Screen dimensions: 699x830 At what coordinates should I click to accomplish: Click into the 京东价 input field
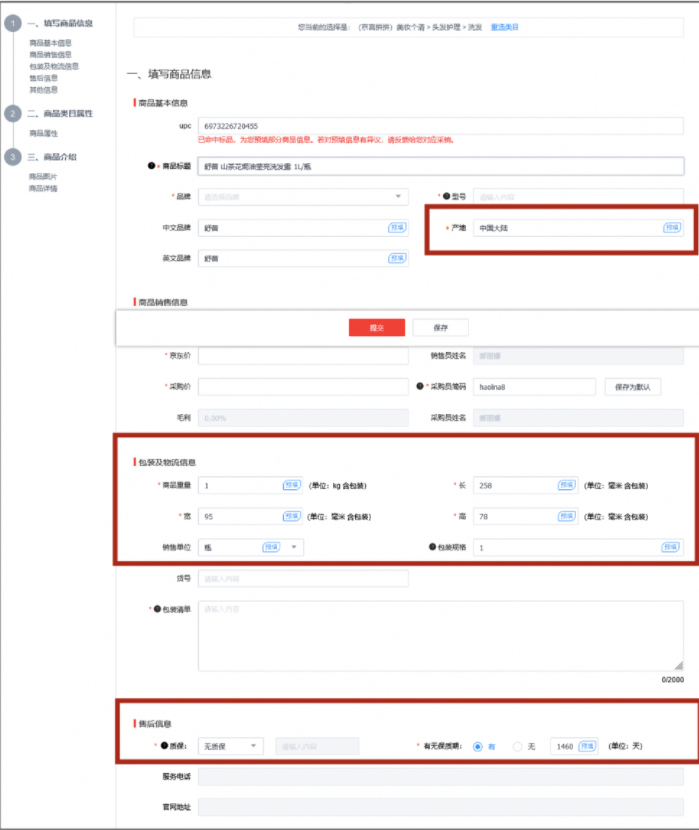[x=304, y=356]
